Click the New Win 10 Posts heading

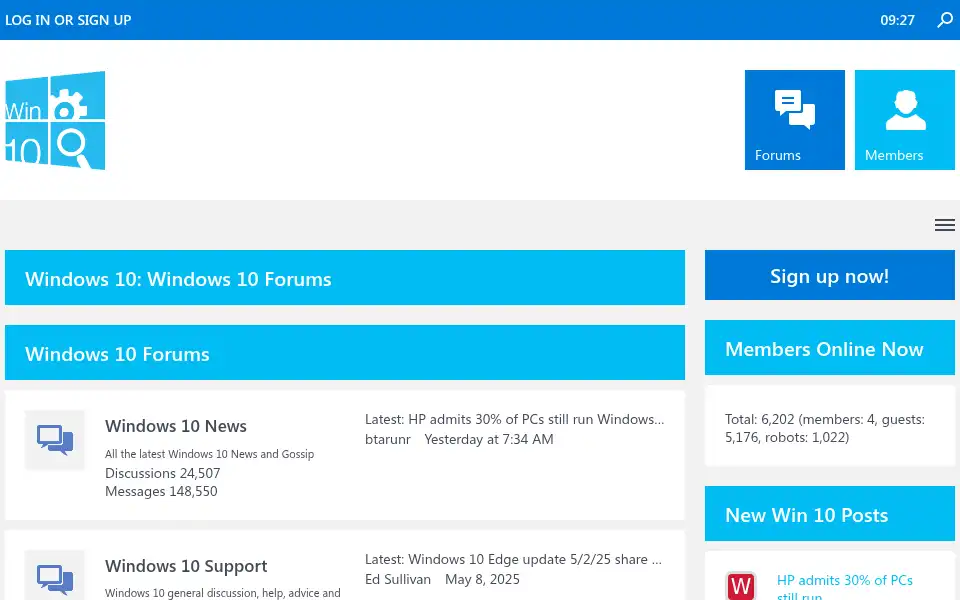(830, 514)
